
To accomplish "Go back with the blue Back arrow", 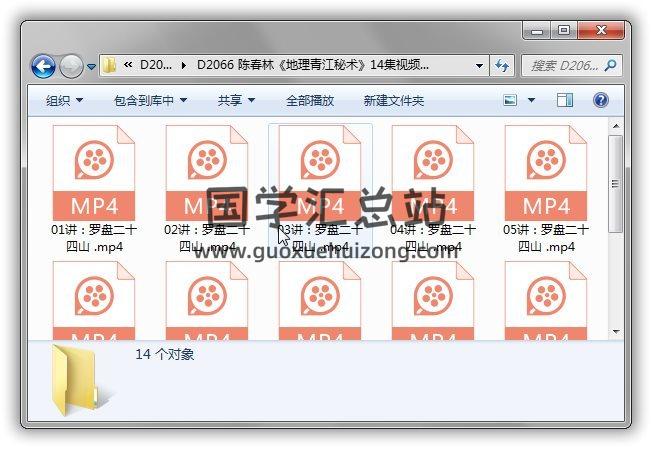I will [x=43, y=67].
